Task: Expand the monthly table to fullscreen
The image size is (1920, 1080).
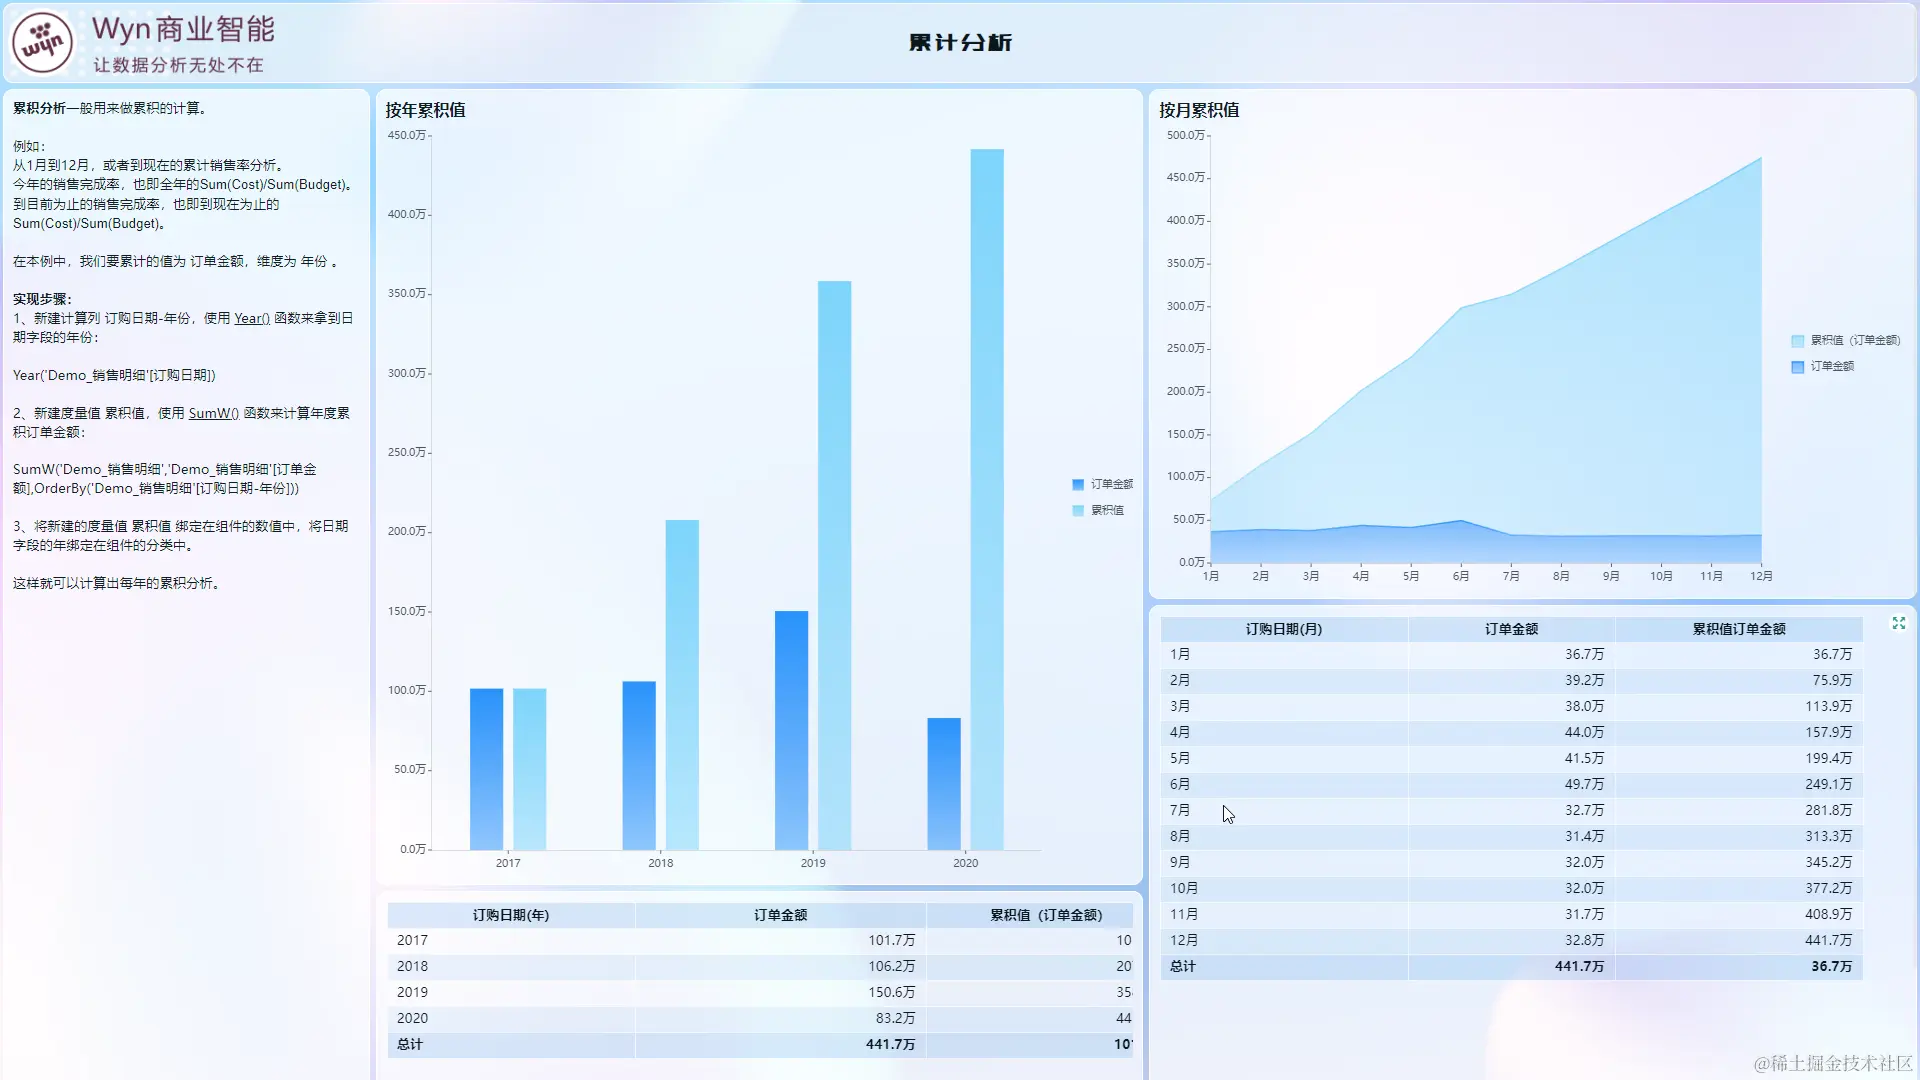Action: coord(1898,624)
